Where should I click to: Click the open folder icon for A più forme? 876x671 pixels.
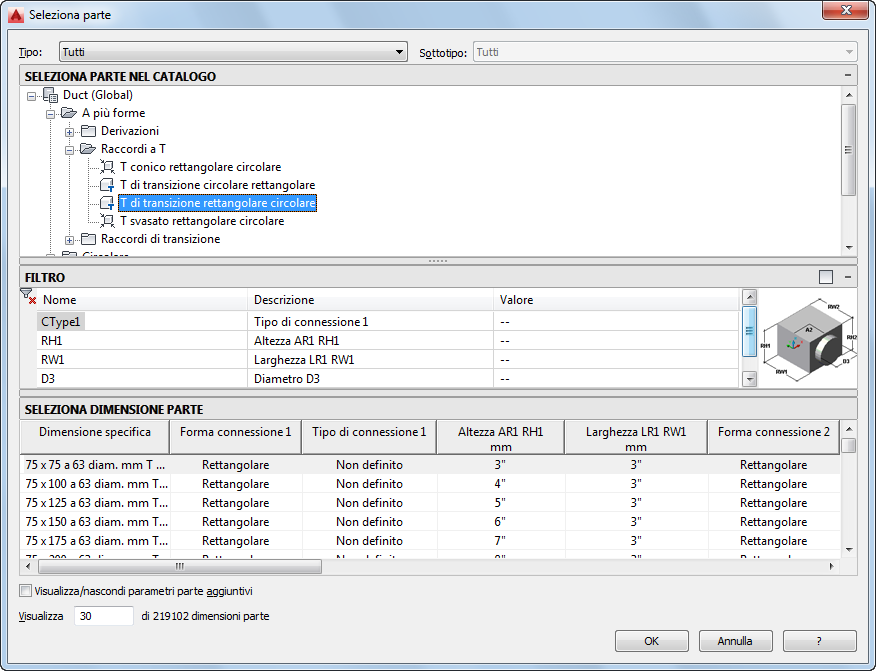[x=69, y=113]
